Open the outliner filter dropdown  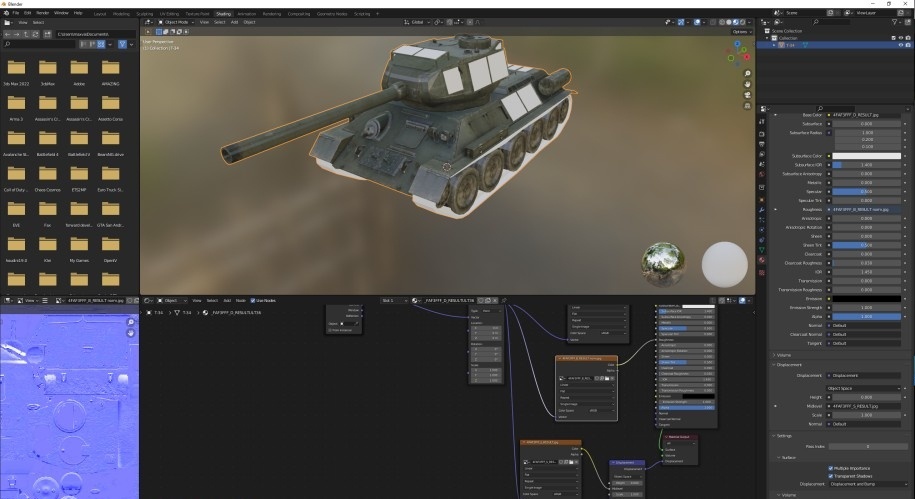896,22
